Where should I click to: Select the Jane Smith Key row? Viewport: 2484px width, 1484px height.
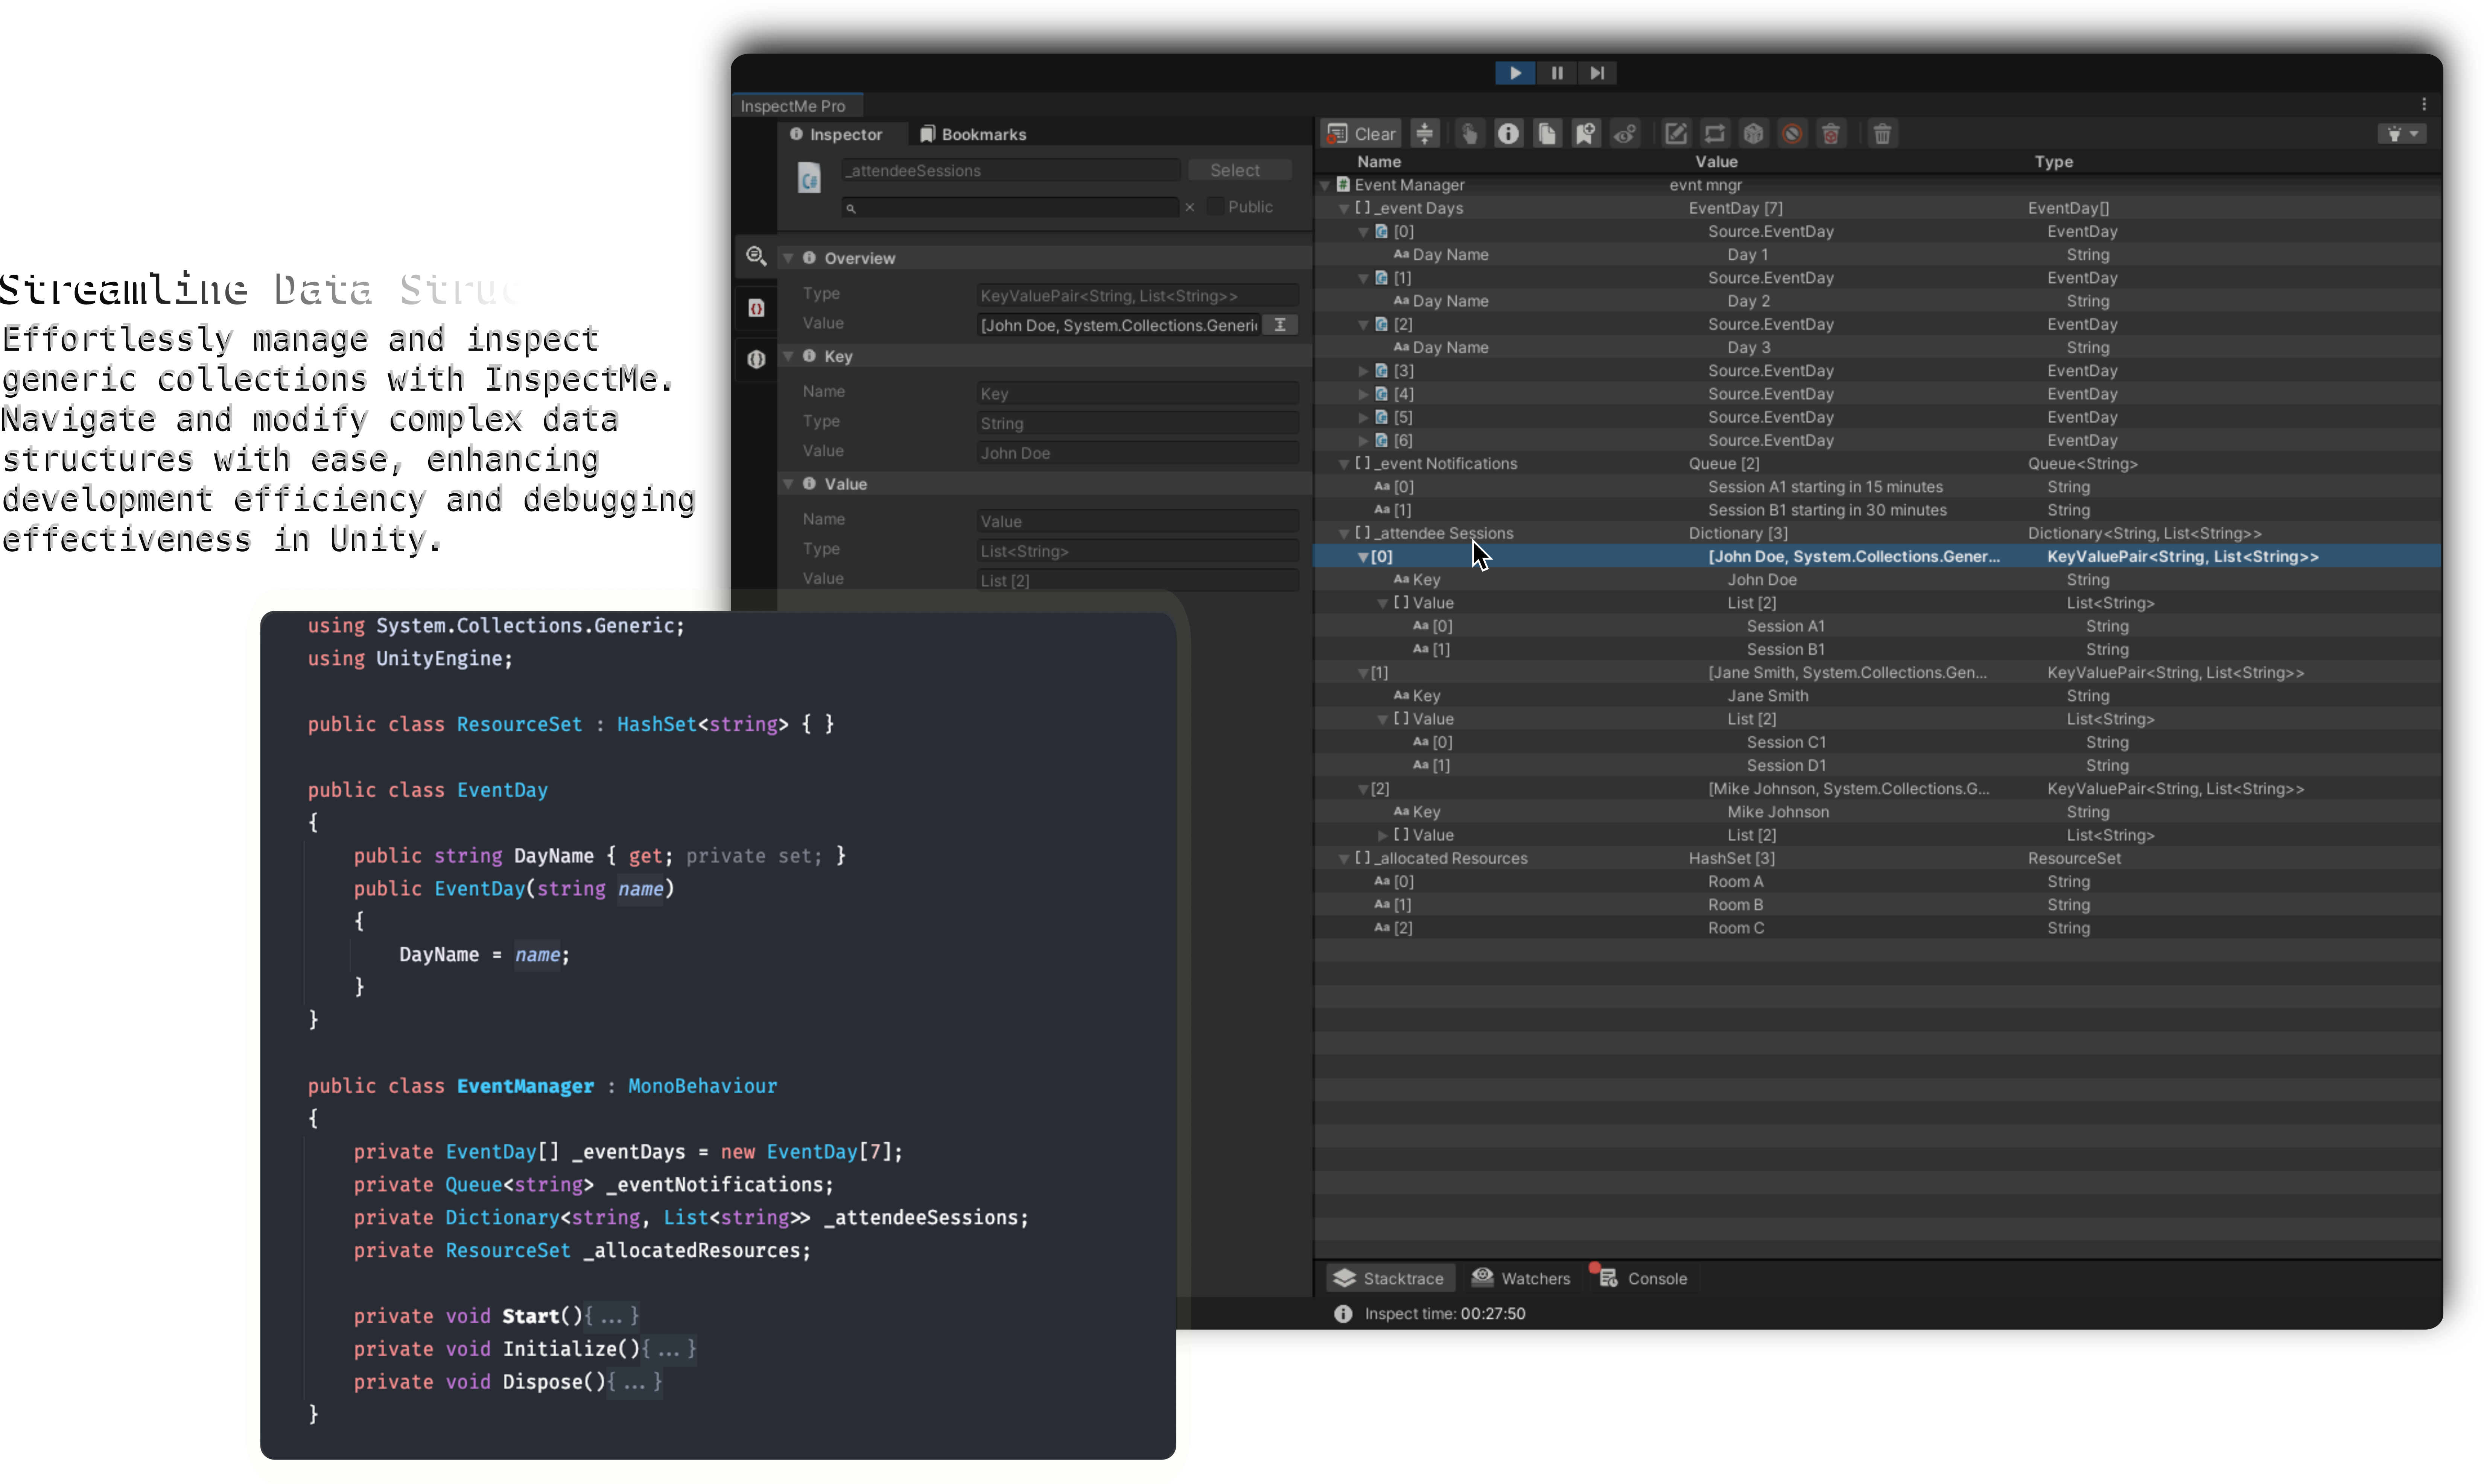[1878, 696]
